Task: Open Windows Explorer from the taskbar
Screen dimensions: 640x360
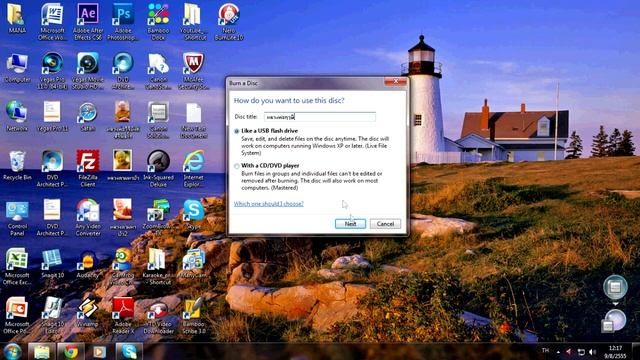Action: pyautogui.click(x=41, y=351)
